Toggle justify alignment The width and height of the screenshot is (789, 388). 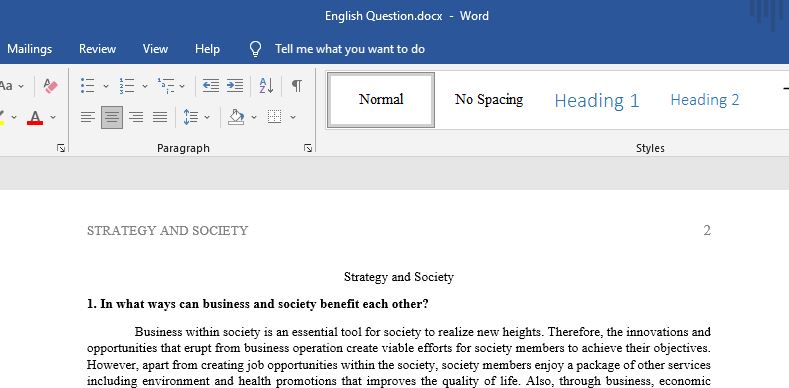click(x=160, y=117)
